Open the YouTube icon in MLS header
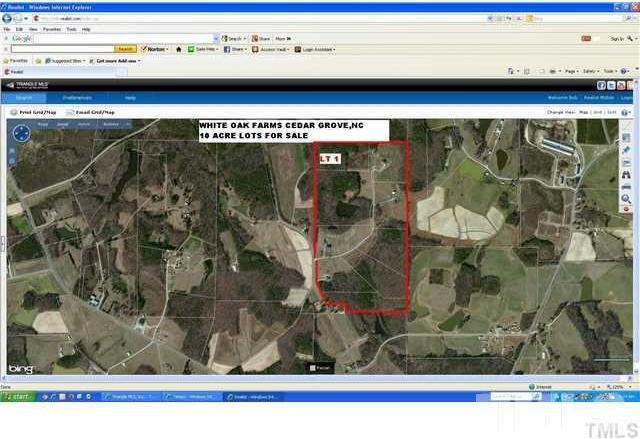The width and height of the screenshot is (640, 439). [621, 85]
